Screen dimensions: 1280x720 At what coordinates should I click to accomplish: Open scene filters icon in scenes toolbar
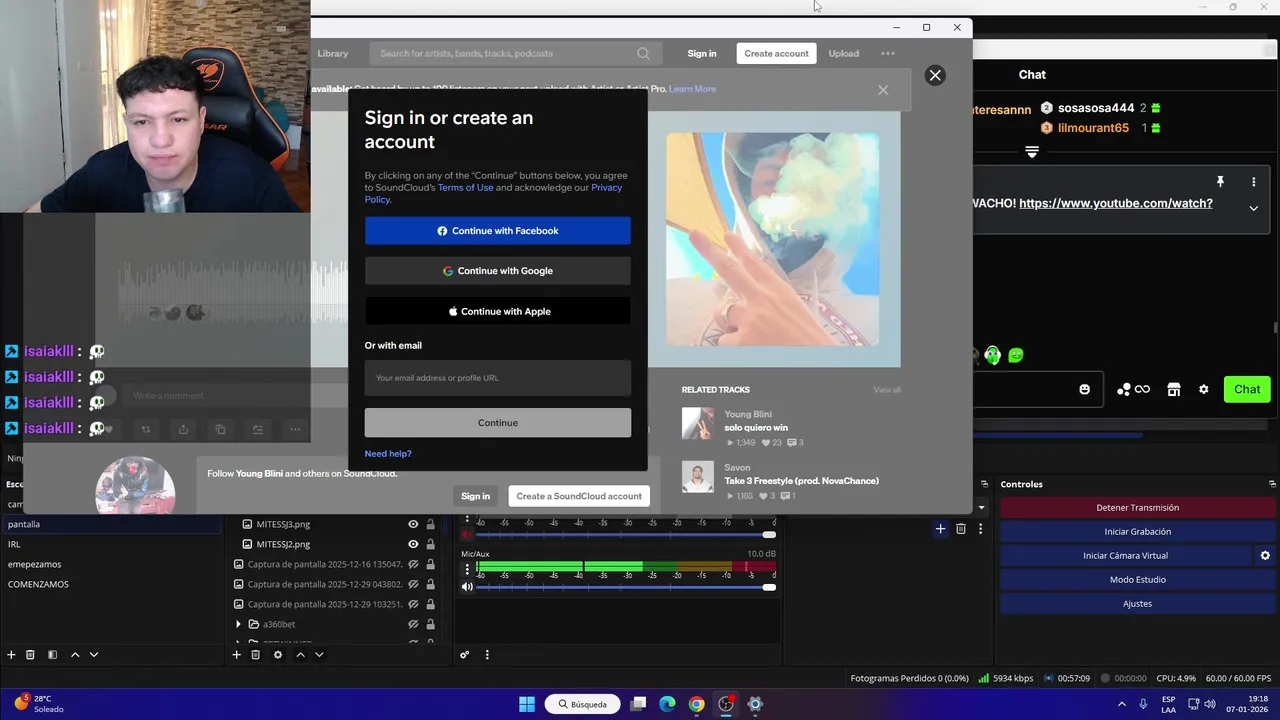pos(52,655)
